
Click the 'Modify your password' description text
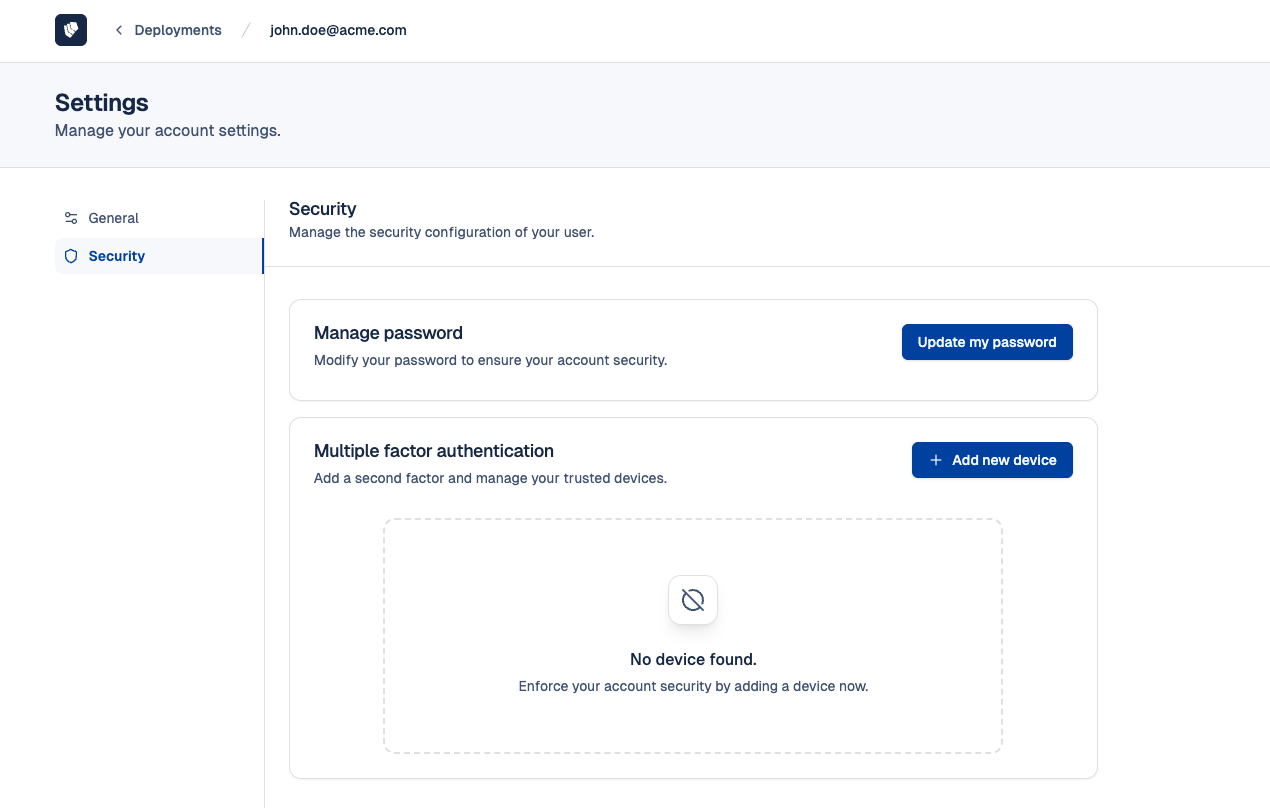[x=490, y=360]
